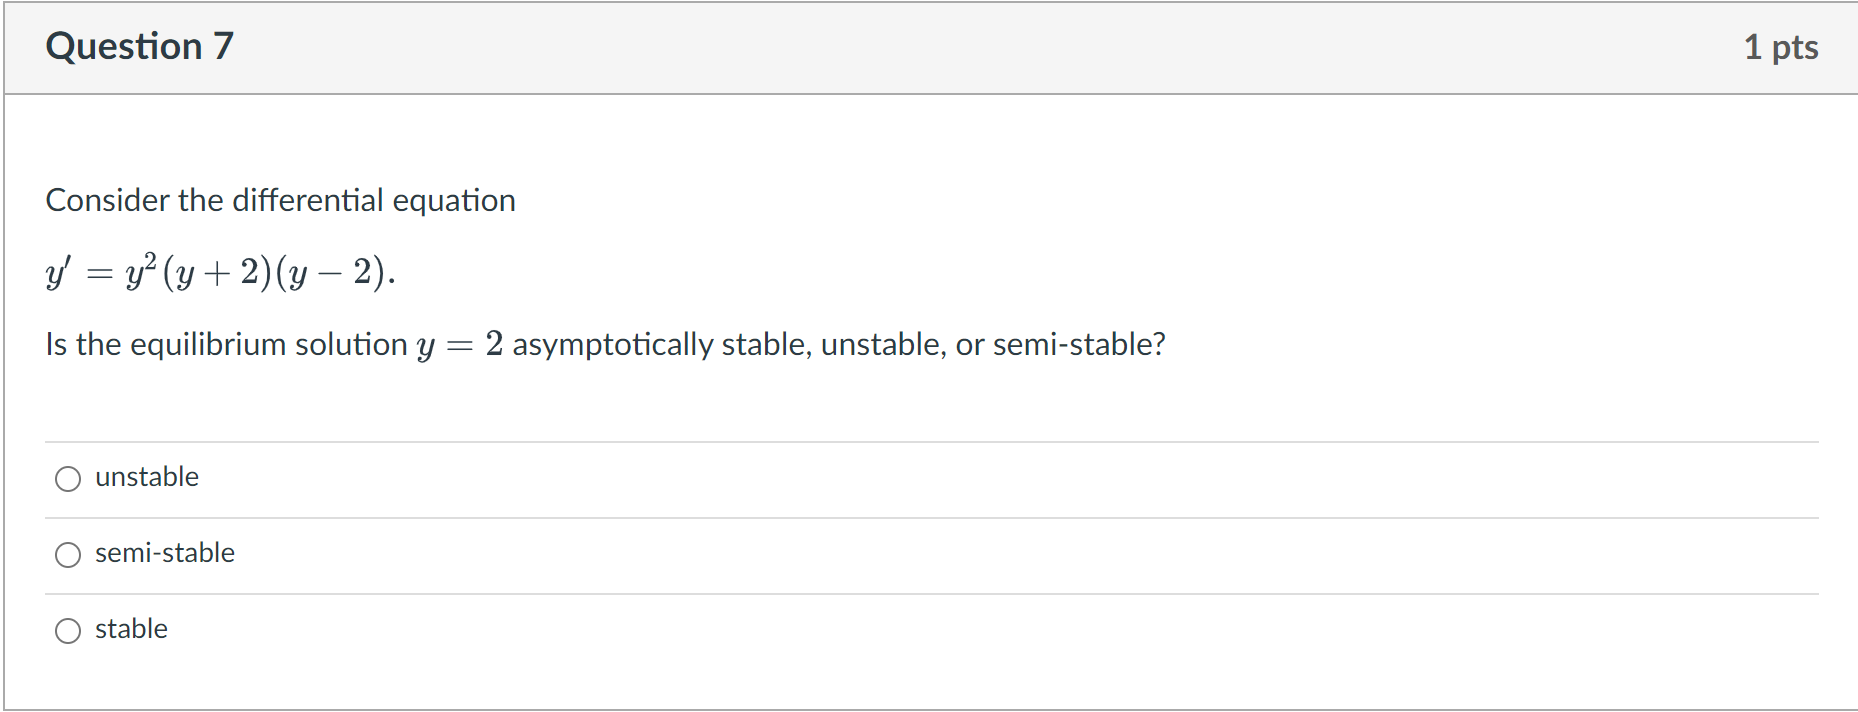Click the question body background
Viewport: 1858px width, 712px height.
coord(1300,250)
